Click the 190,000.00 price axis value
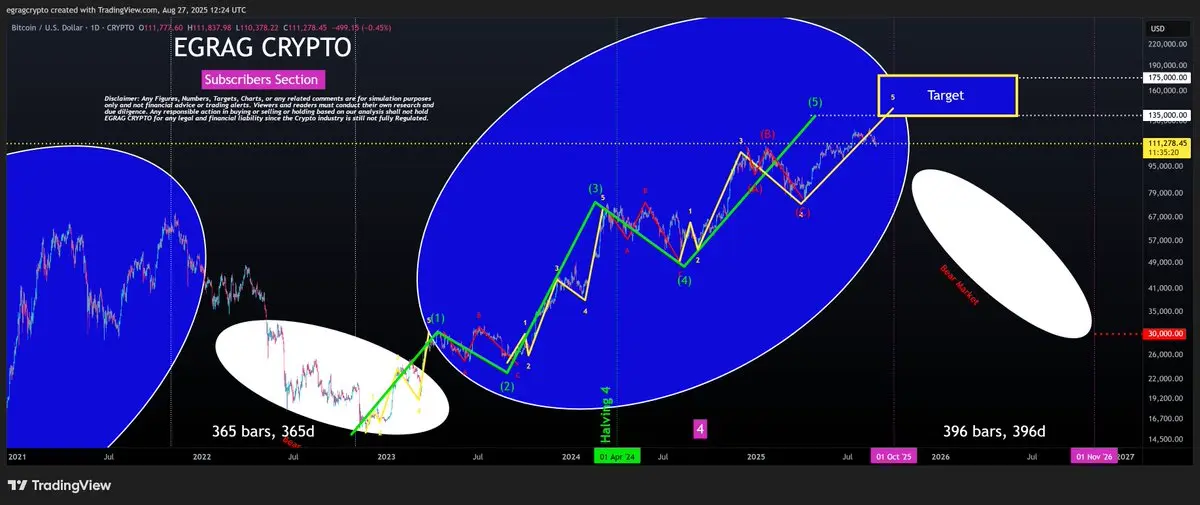The image size is (1200, 505). (1168, 64)
